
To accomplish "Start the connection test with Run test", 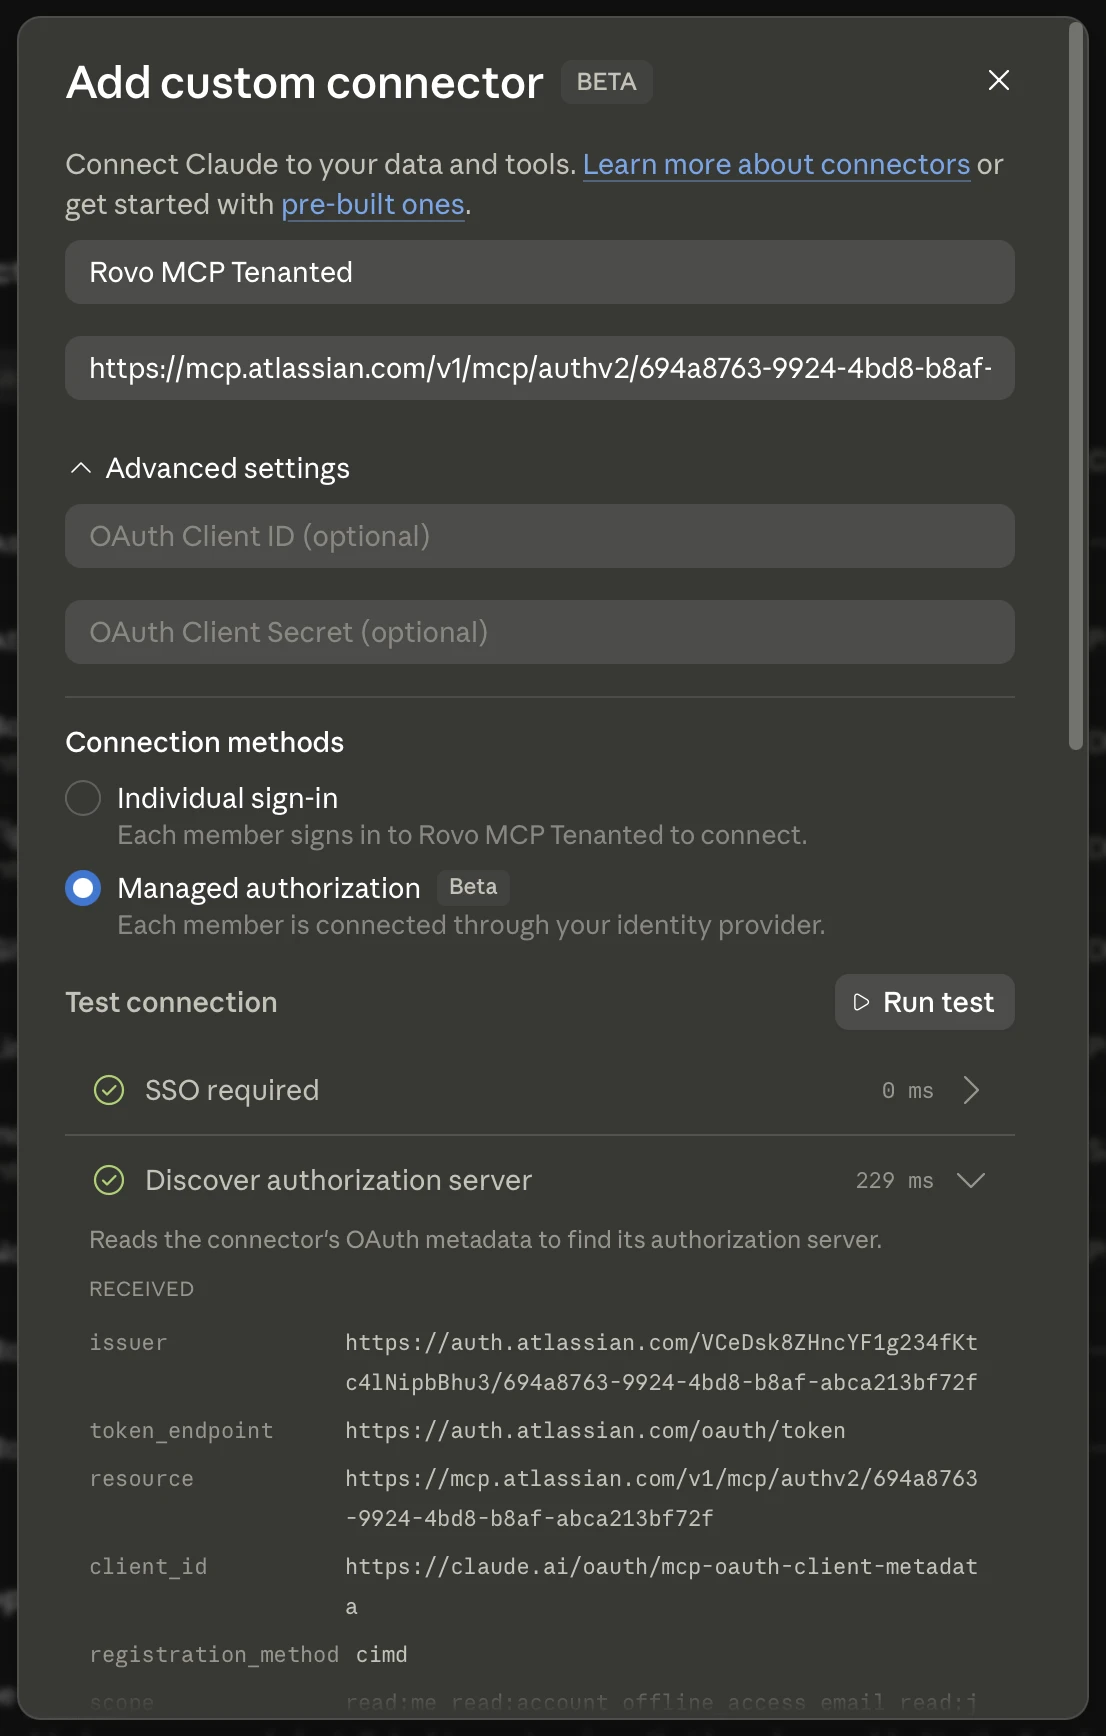I will click(924, 1002).
